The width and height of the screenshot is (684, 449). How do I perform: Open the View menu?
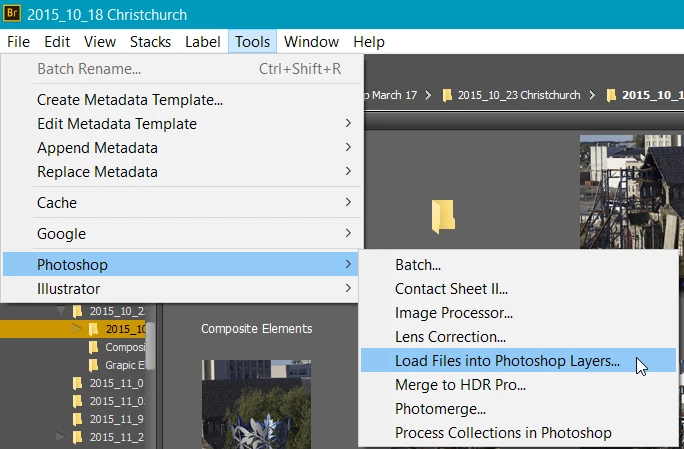(x=100, y=42)
